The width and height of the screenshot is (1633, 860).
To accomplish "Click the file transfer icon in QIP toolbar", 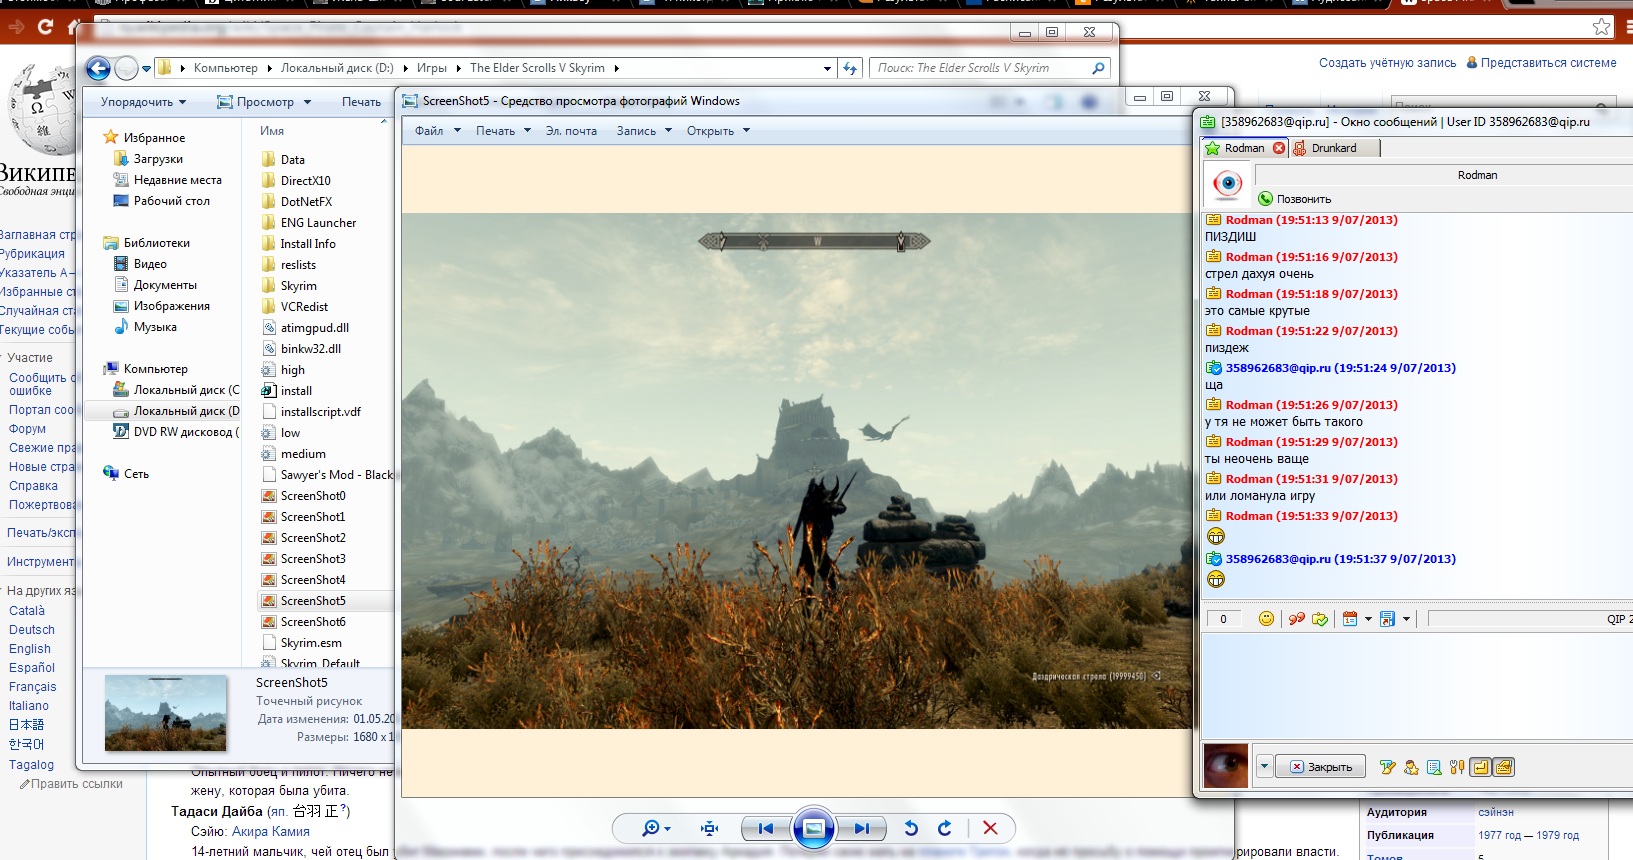I will coord(1320,619).
